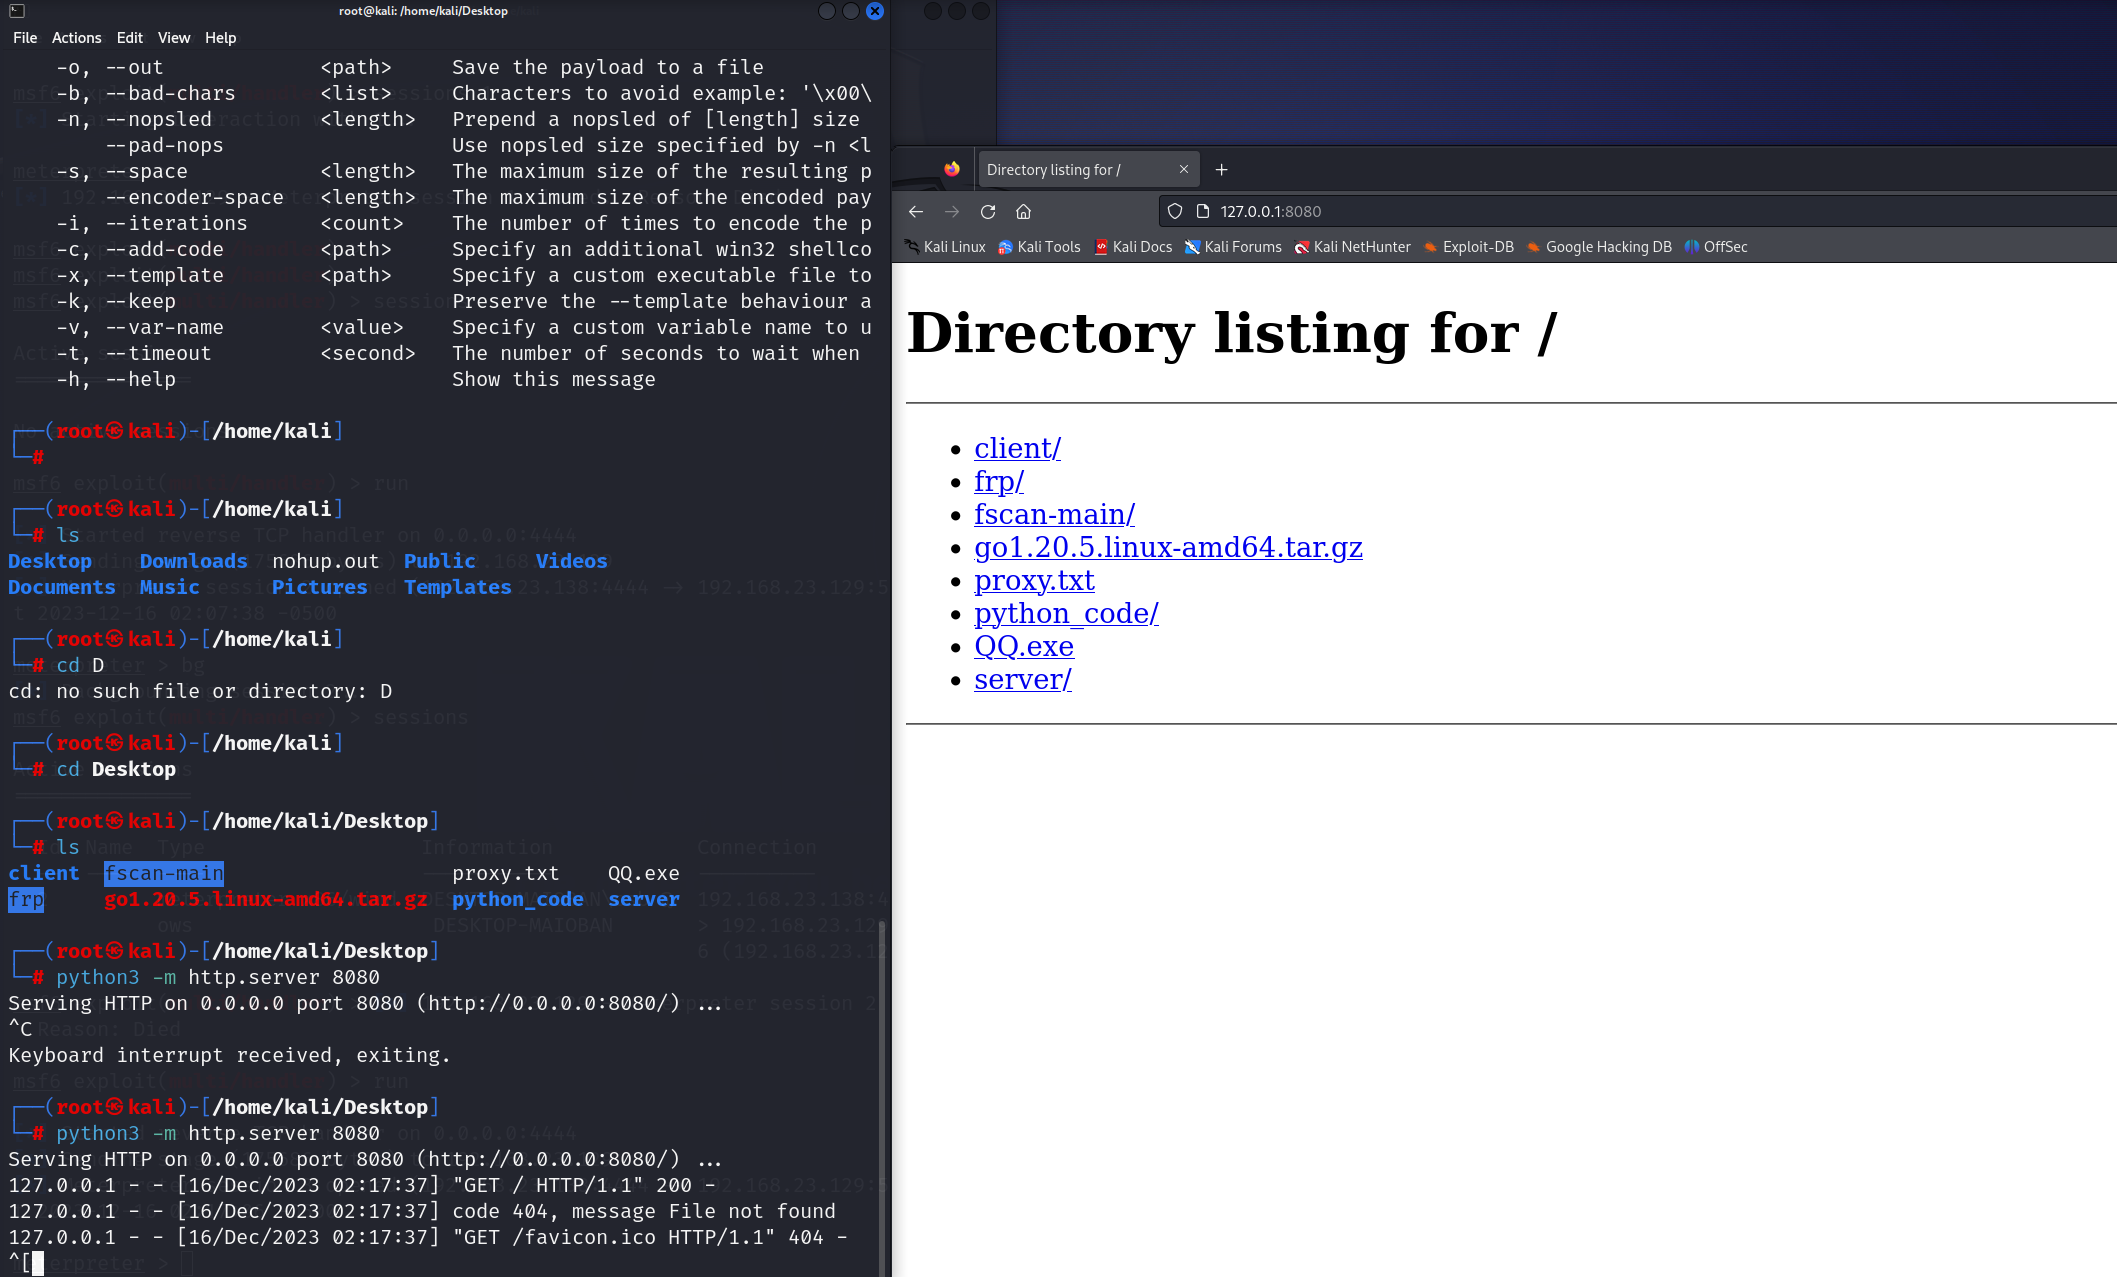Open a new browser tab
2117x1277 pixels.
pyautogui.click(x=1221, y=169)
